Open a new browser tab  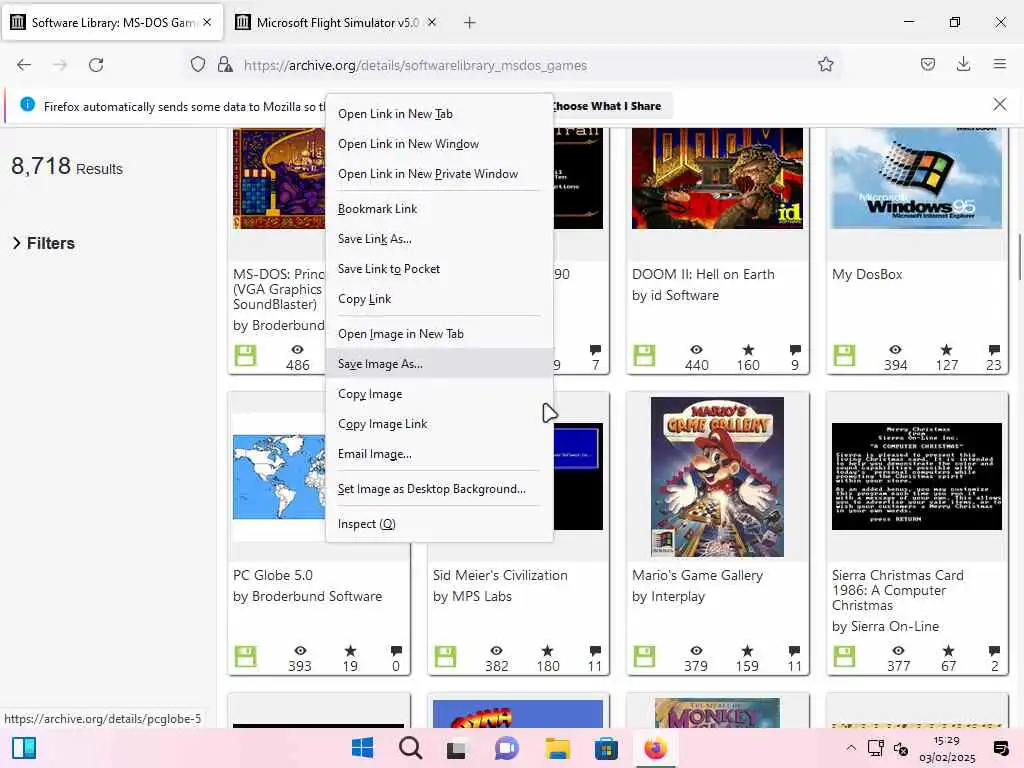(470, 23)
